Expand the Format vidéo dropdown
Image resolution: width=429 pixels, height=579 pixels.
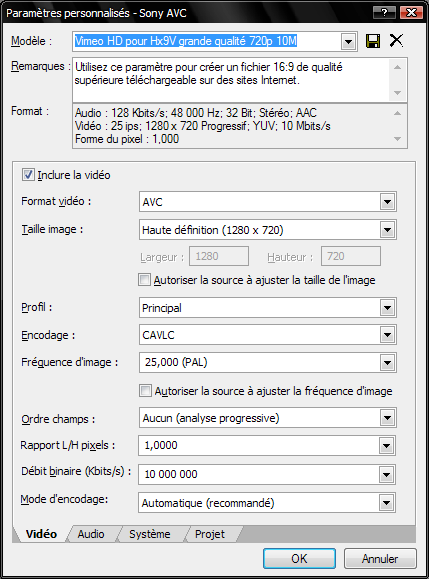click(x=387, y=202)
